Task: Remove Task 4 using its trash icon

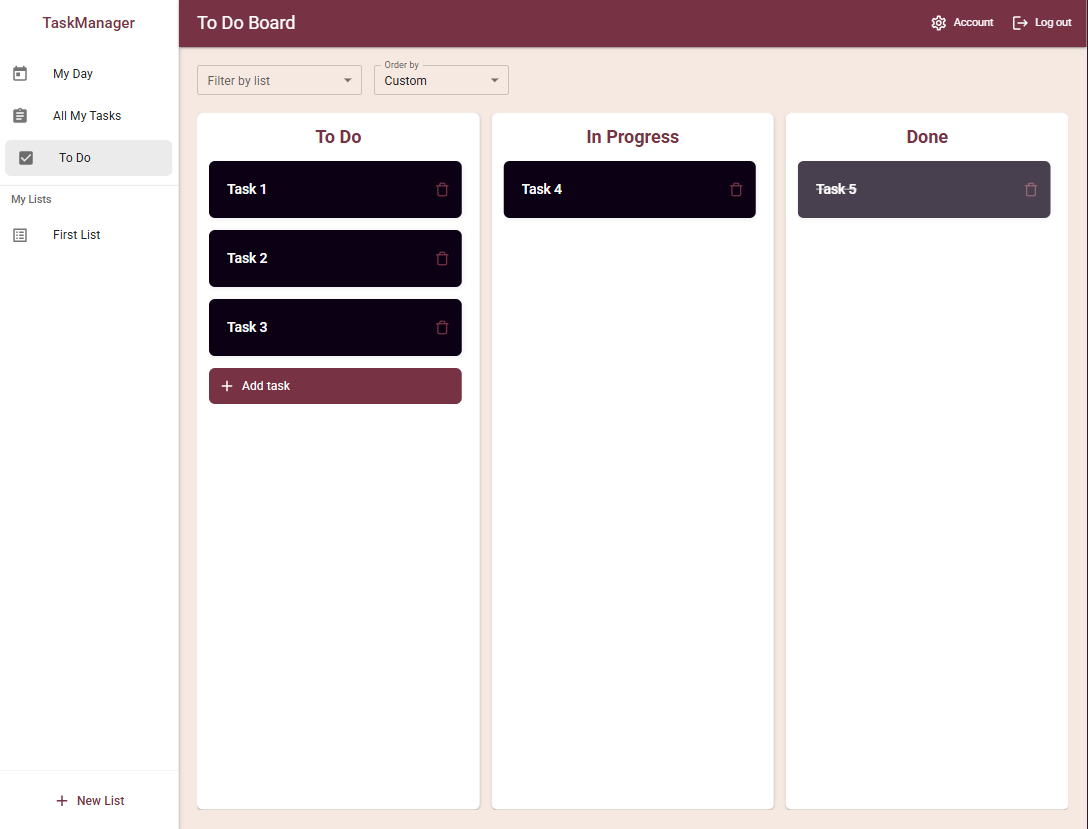Action: (736, 189)
